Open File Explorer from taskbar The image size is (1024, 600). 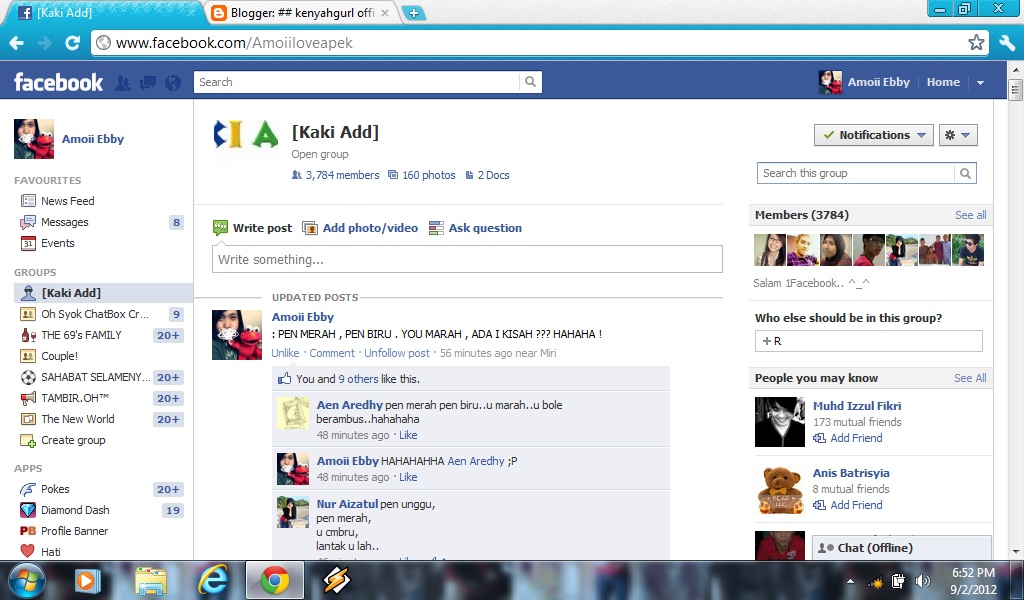coord(151,580)
